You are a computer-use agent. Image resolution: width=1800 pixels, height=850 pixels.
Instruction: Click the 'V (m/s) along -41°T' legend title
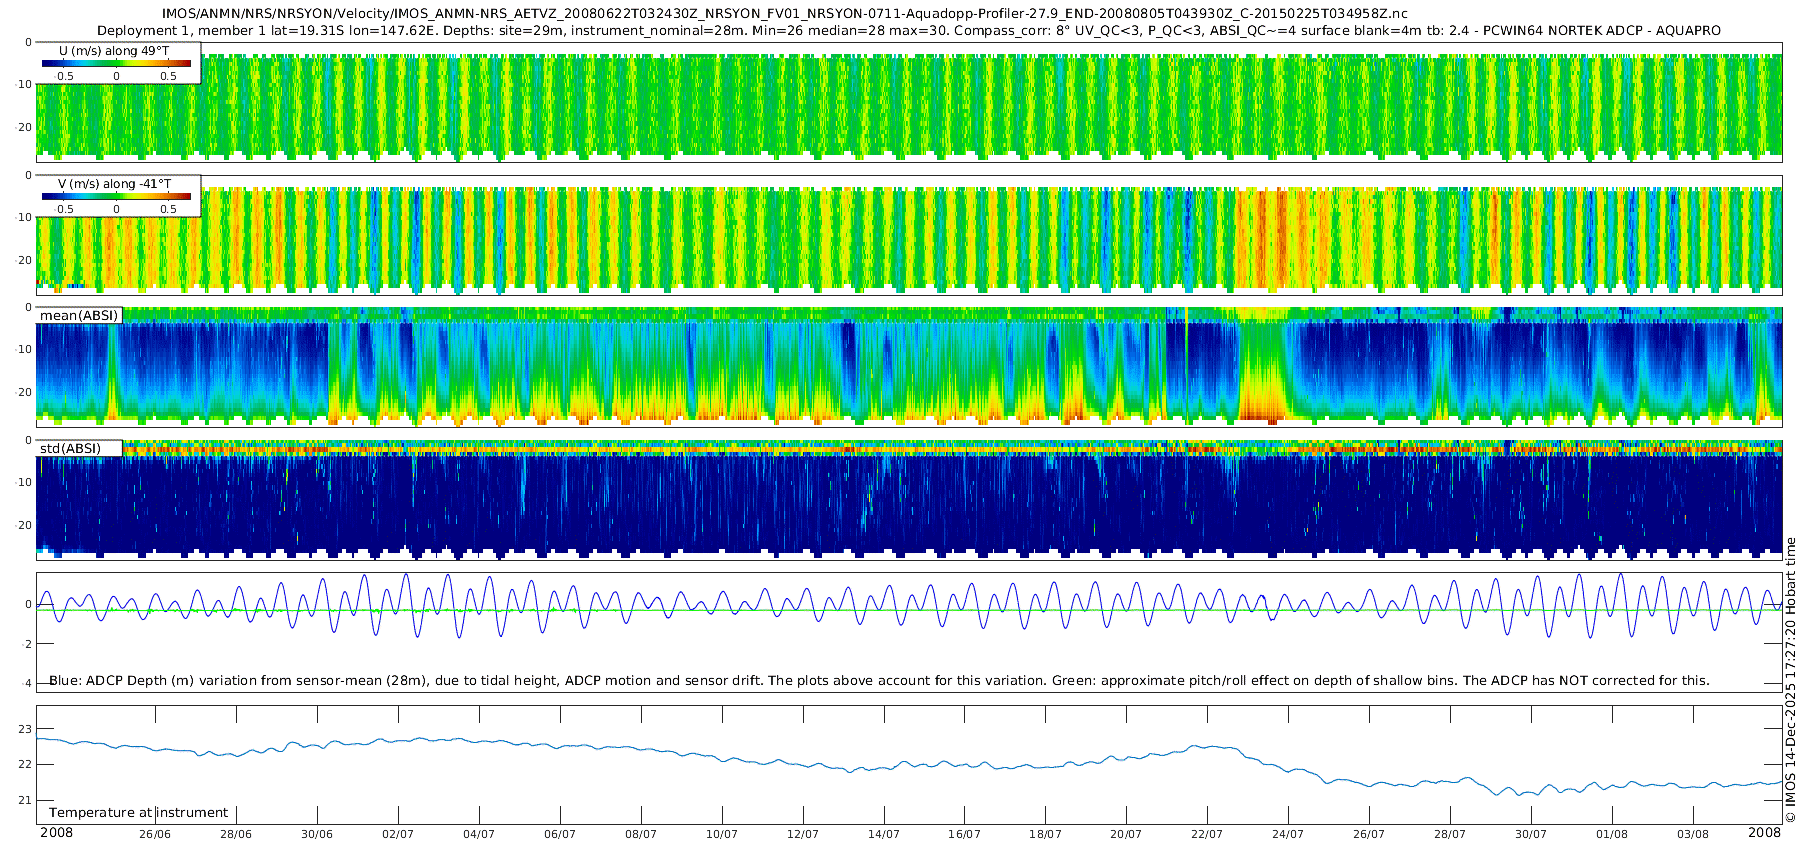(114, 184)
